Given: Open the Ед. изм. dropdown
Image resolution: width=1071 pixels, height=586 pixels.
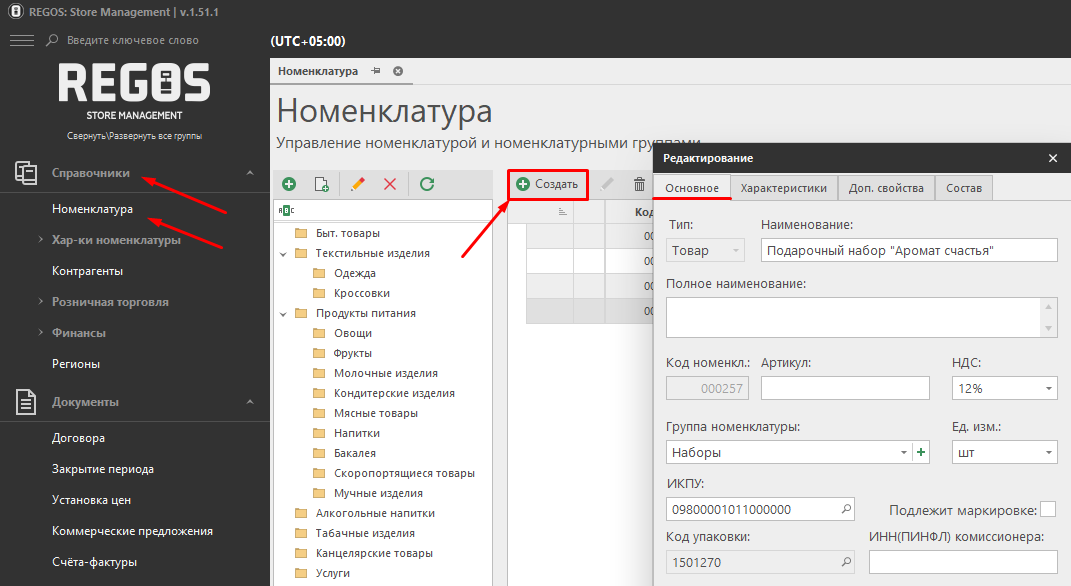Looking at the screenshot, I should point(1004,452).
